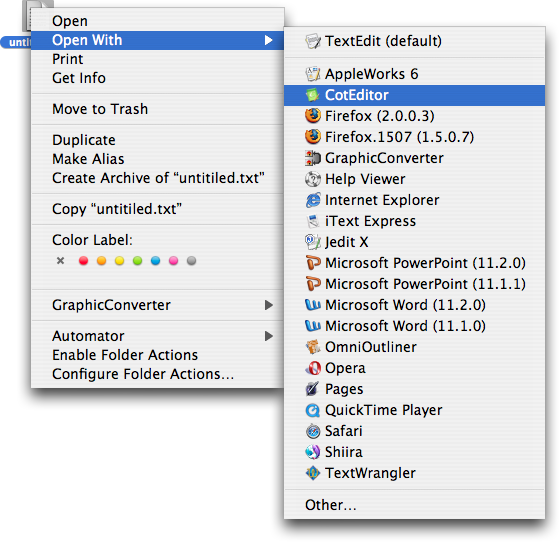The width and height of the screenshot is (559, 542).
Task: Open file with OmniOutliner label
Action: tap(371, 347)
